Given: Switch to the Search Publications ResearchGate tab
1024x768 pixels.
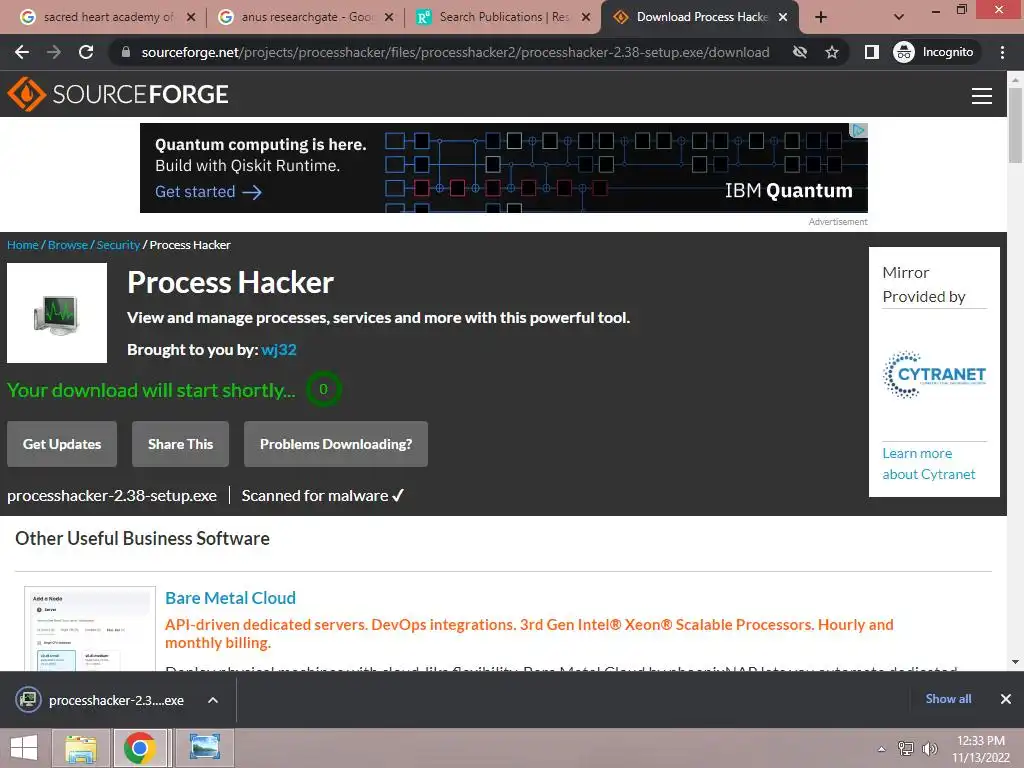Looking at the screenshot, I should (503, 17).
